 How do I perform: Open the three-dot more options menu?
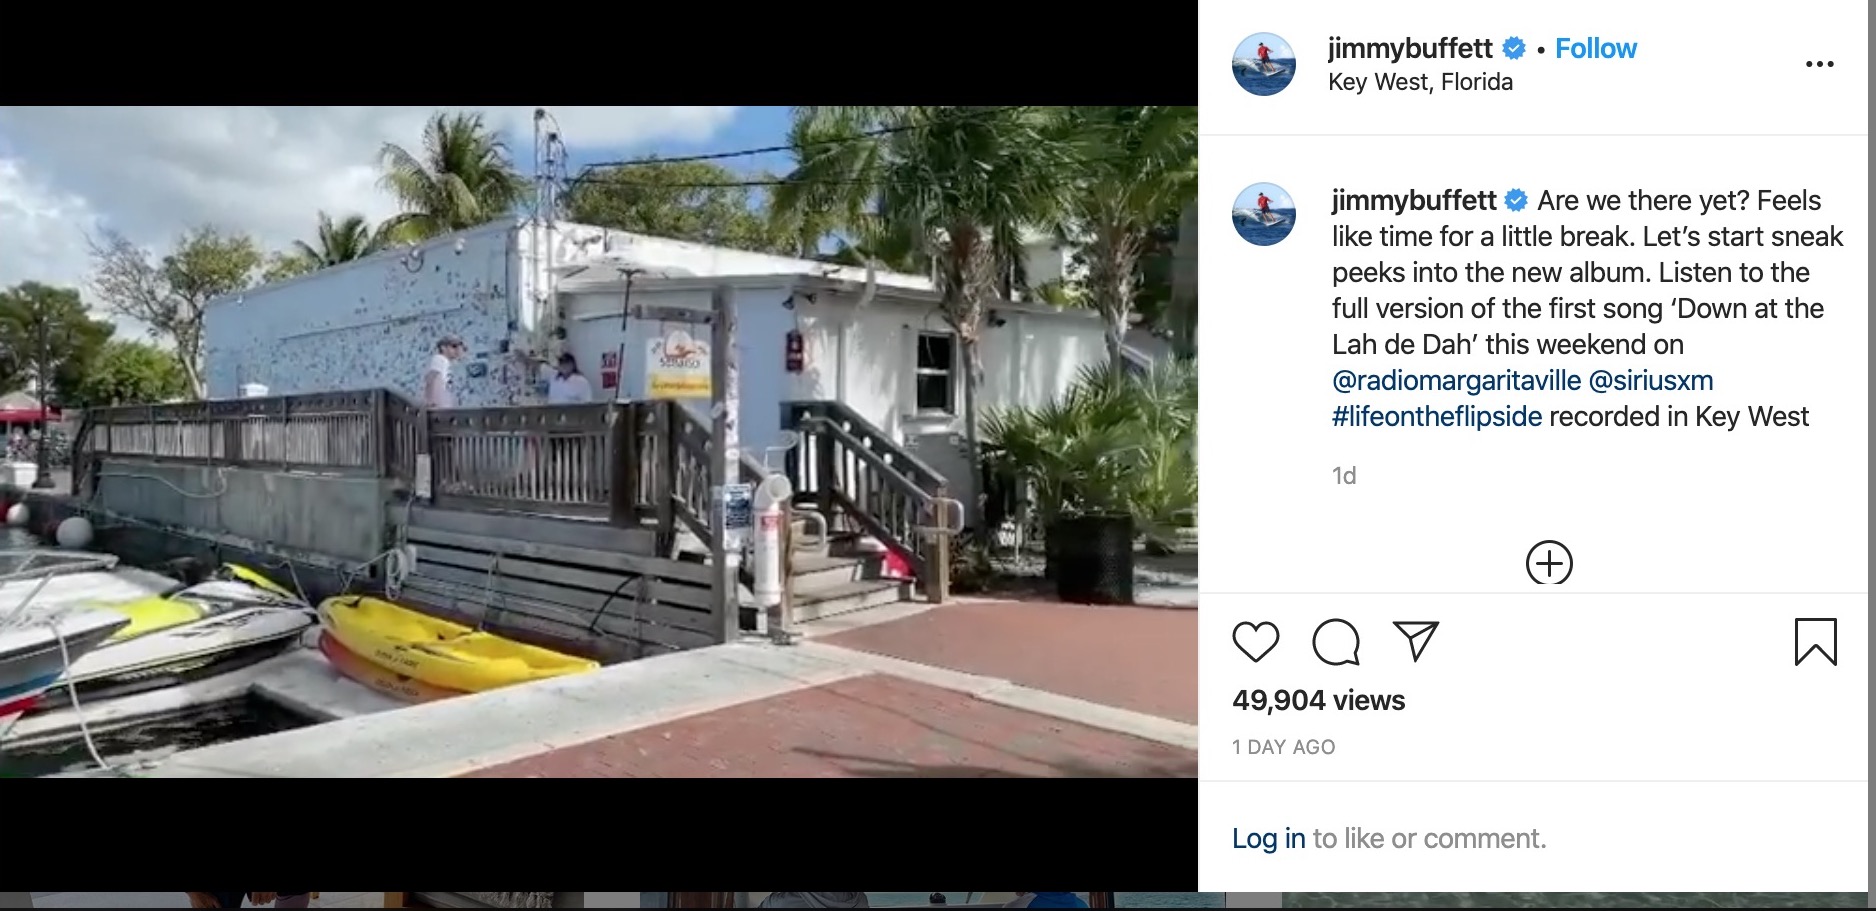1819,64
